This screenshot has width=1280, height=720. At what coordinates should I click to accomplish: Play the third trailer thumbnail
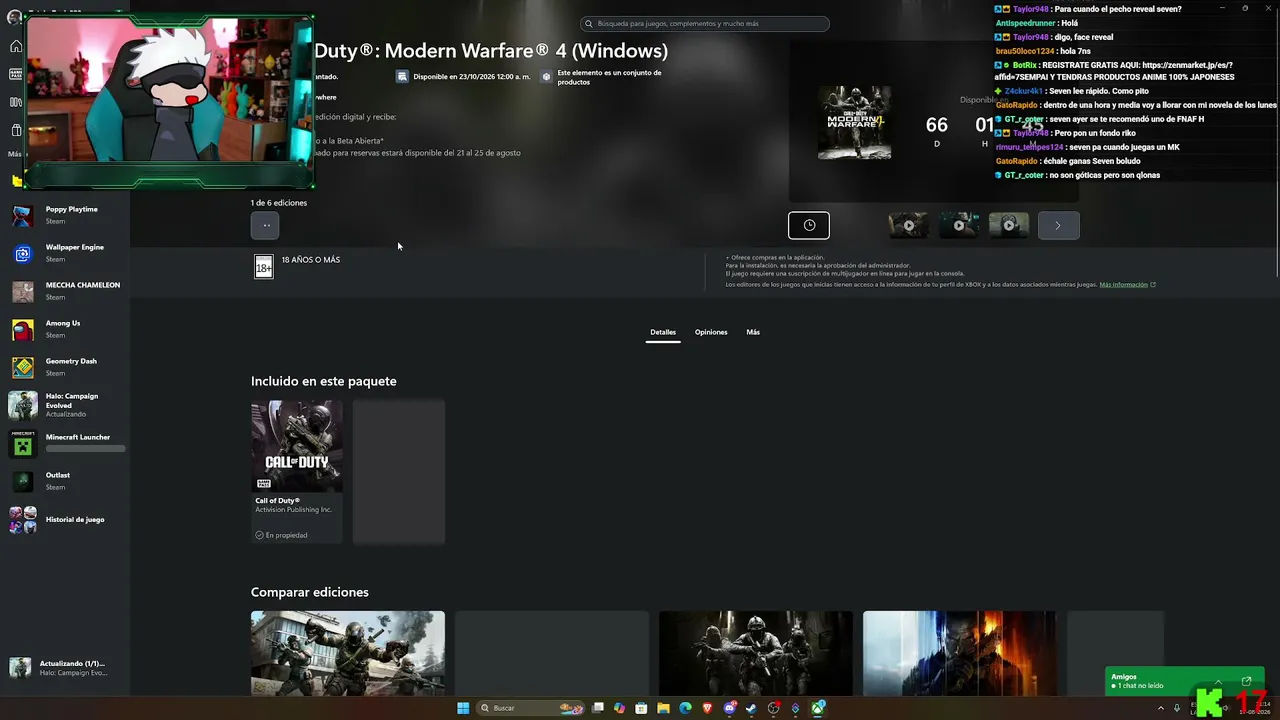coord(1009,225)
